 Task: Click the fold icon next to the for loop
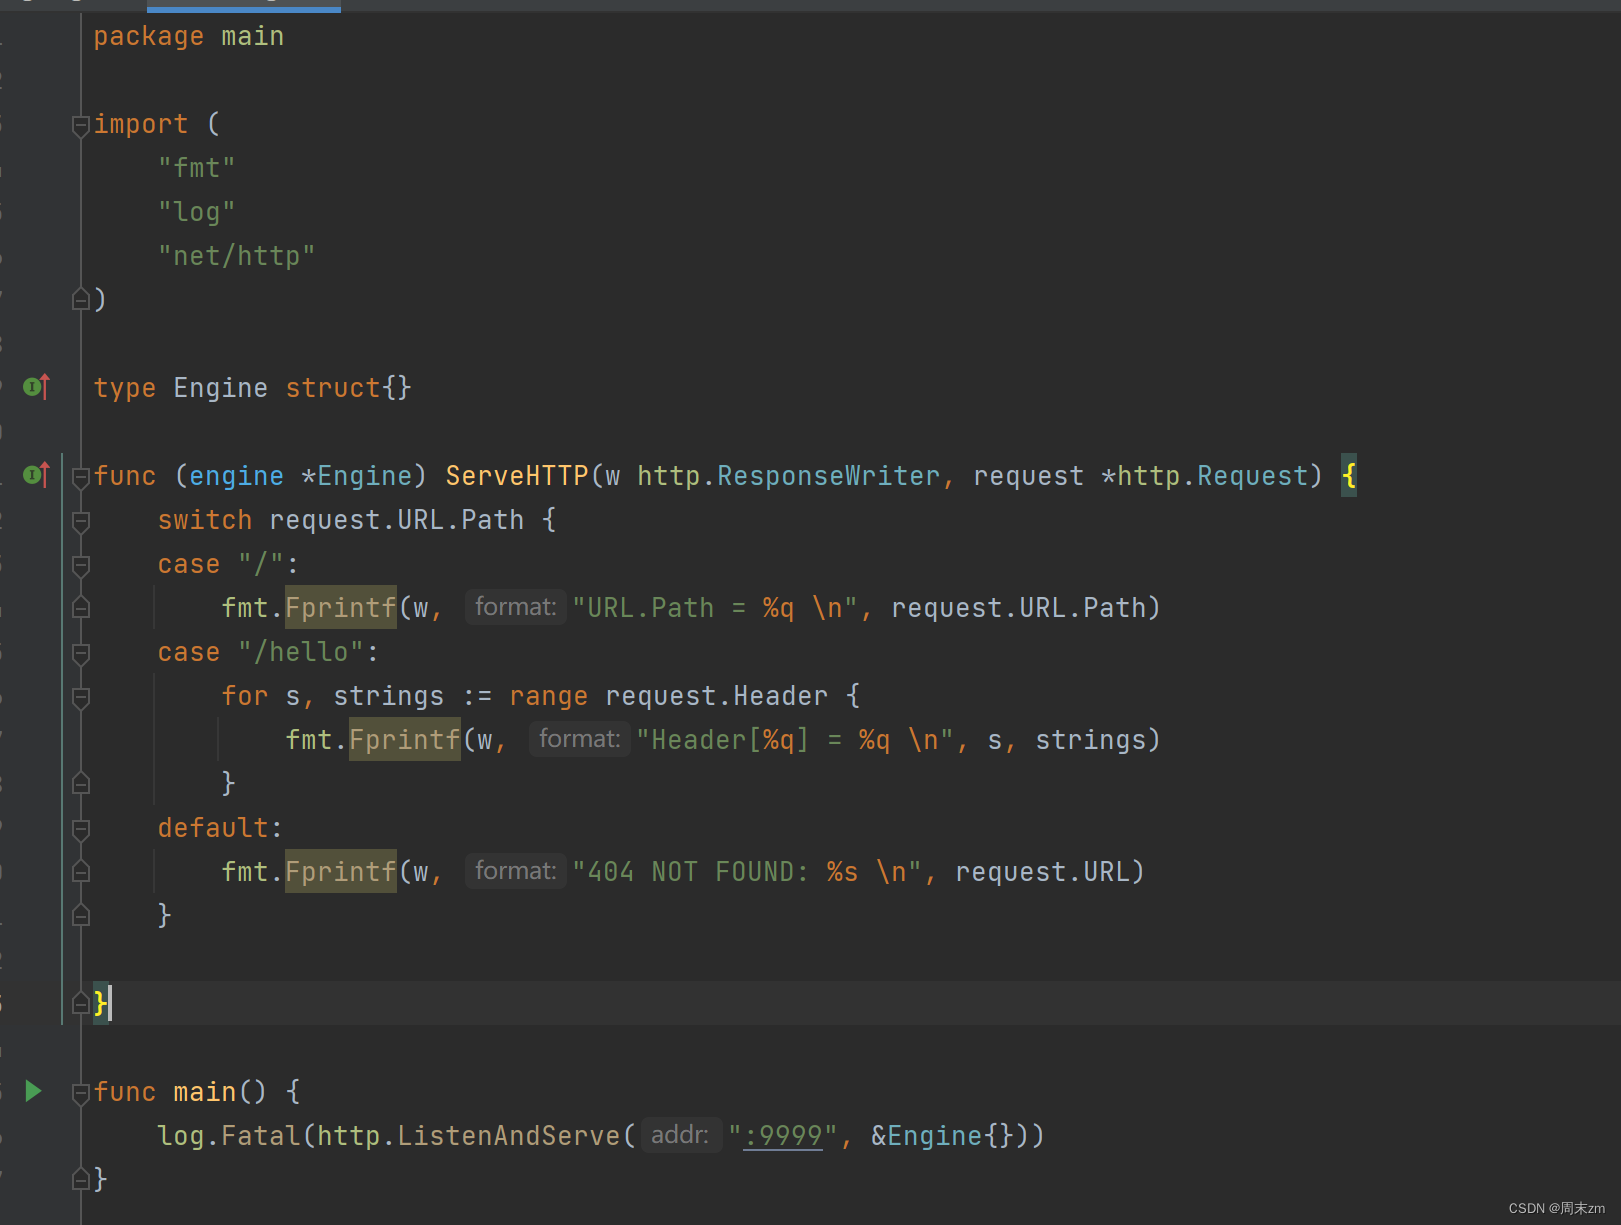pos(81,697)
